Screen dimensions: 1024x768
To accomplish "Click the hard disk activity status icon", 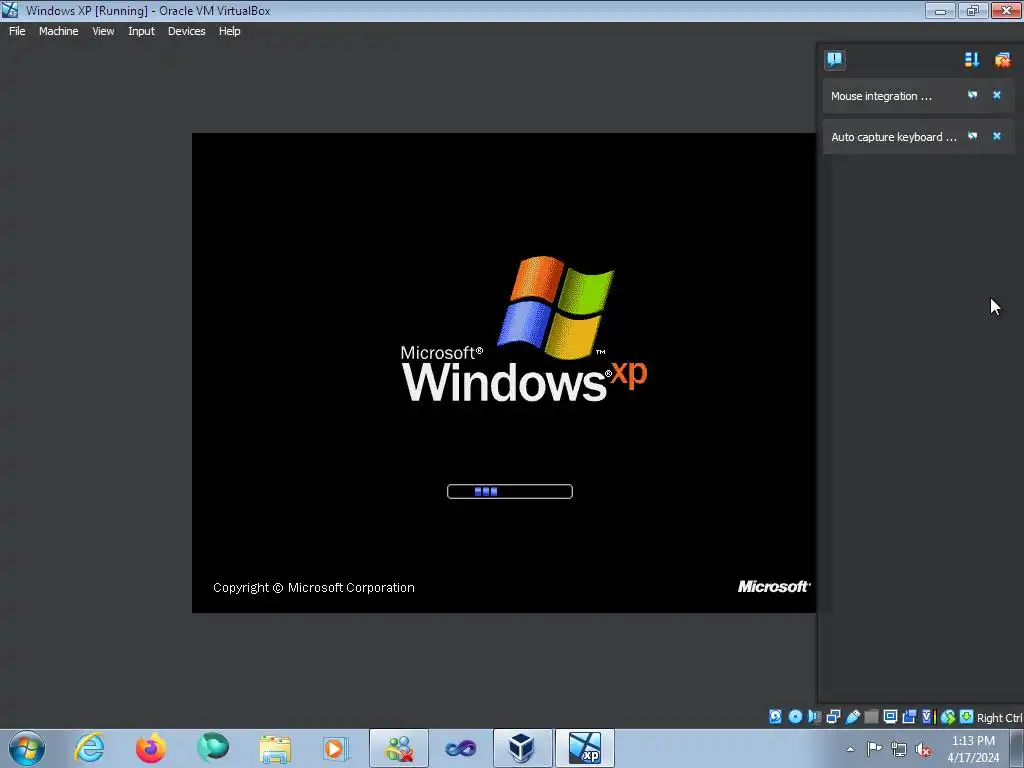I will click(x=775, y=717).
